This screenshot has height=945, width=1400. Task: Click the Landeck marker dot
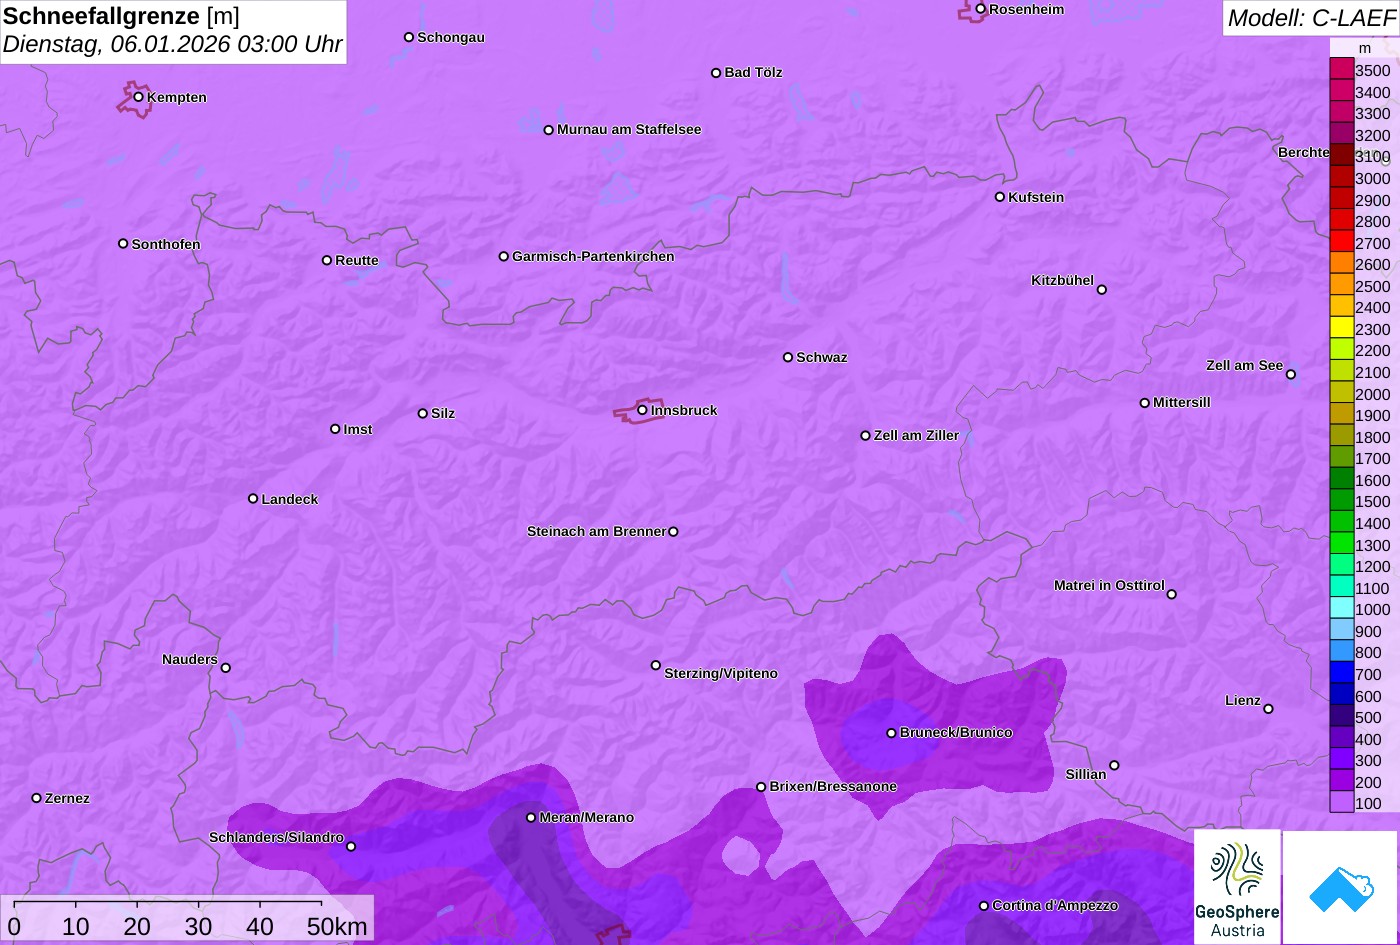tap(253, 498)
